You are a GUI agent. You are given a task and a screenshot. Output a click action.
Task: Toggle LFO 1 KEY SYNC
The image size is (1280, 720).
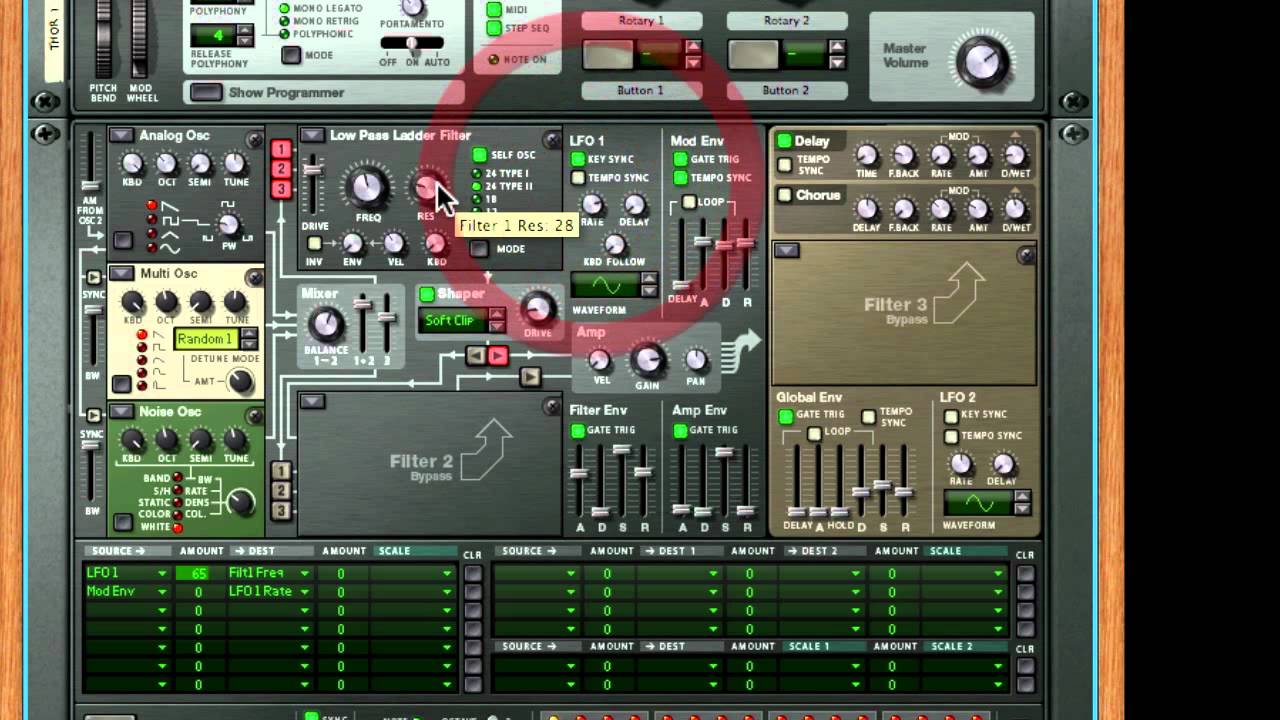pos(578,159)
